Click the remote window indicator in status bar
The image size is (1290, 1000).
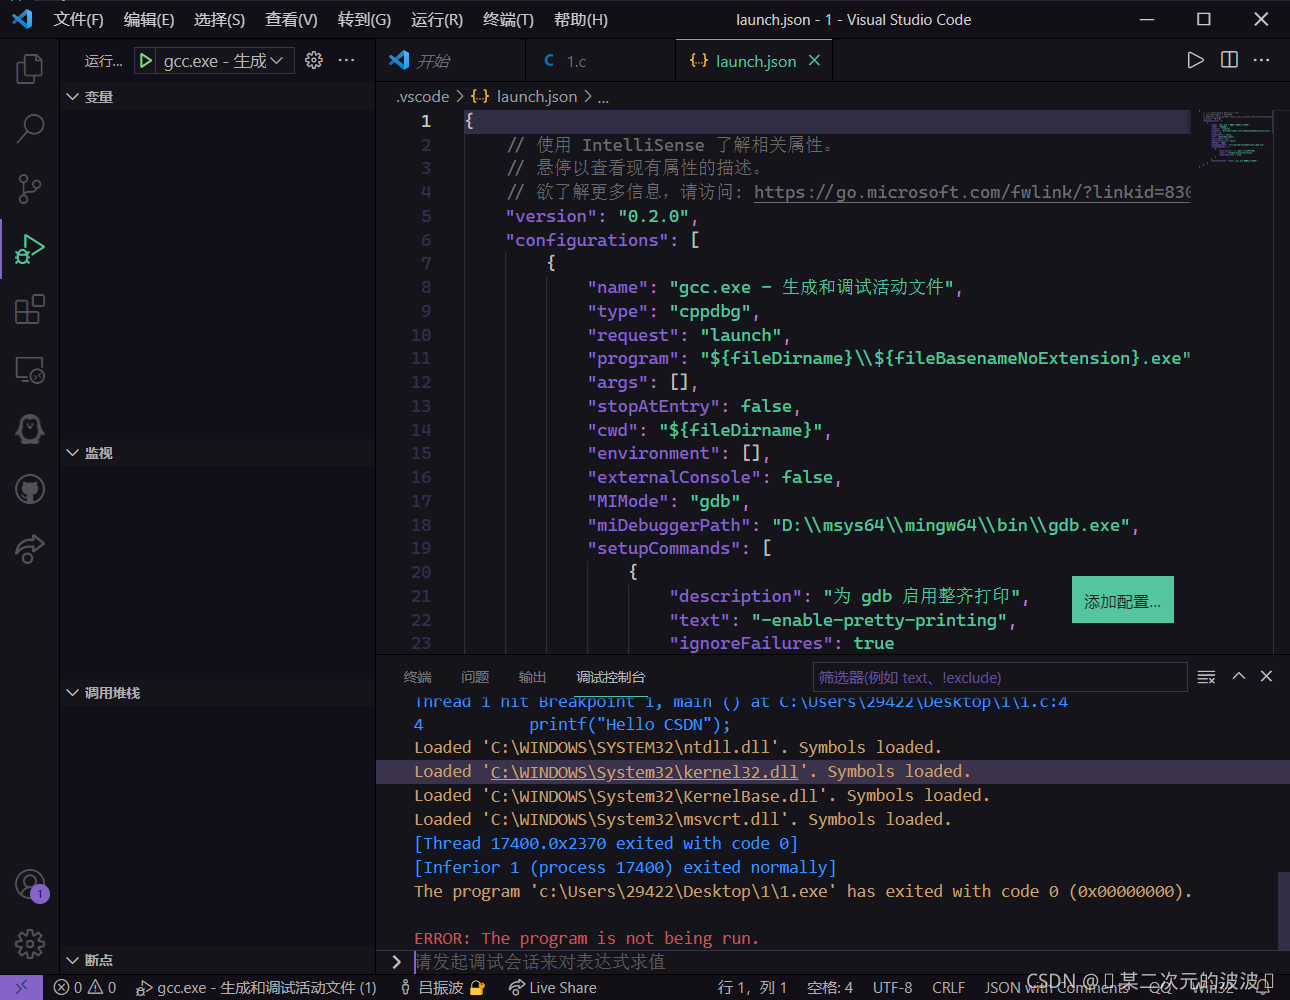click(21, 988)
